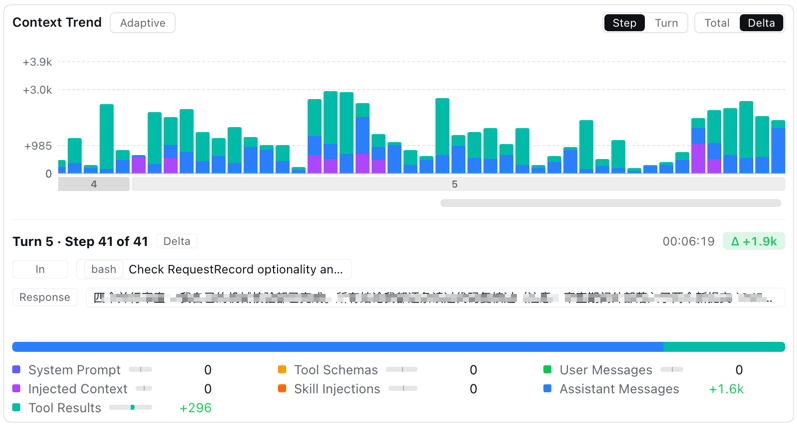The width and height of the screenshot is (797, 429).
Task: Select turn 4 segment under chart
Action: point(94,184)
